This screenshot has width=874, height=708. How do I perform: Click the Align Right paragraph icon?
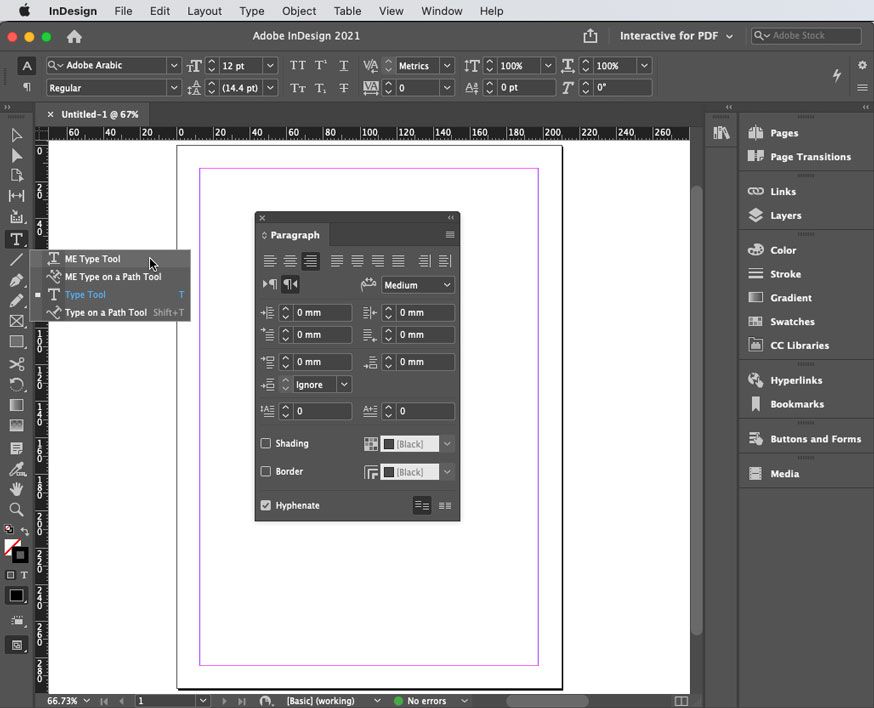pyautogui.click(x=311, y=261)
